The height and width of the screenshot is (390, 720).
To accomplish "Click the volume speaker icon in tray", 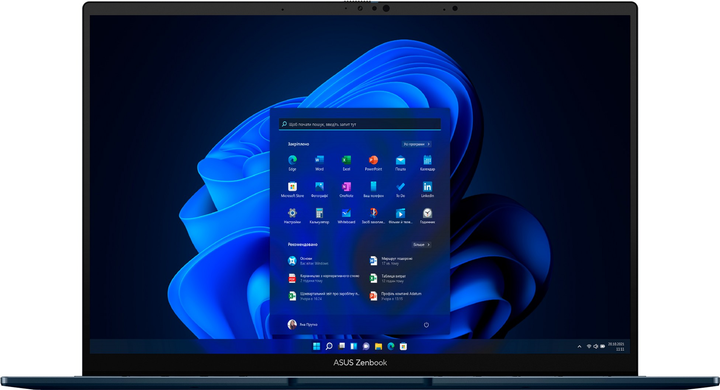I will click(596, 347).
